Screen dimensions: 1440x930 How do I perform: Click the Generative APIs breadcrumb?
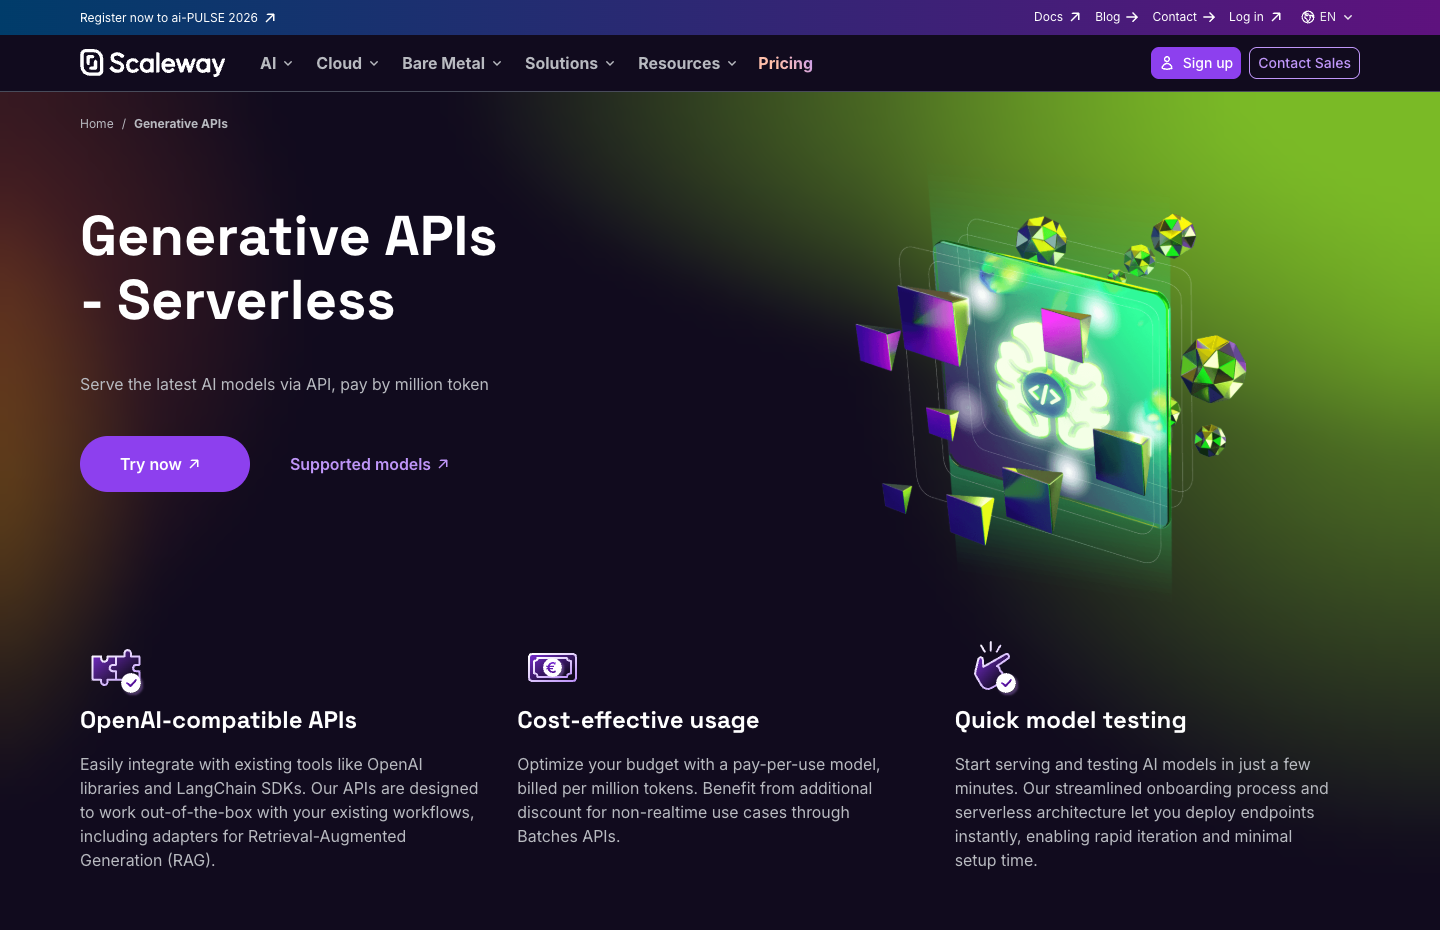click(x=181, y=124)
